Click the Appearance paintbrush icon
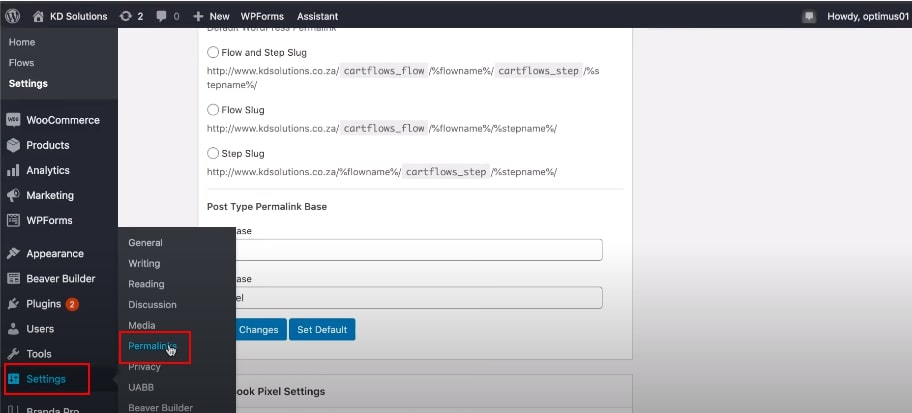 (13, 254)
